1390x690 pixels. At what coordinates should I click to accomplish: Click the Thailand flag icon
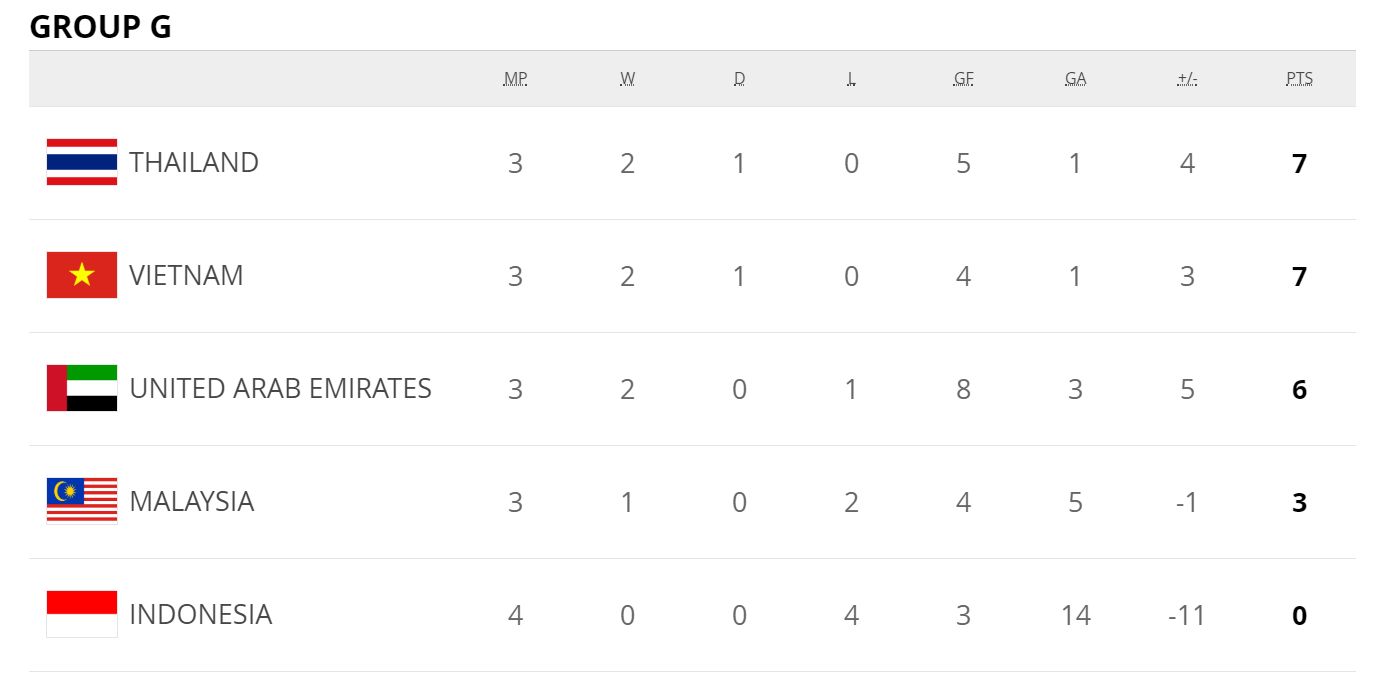click(x=82, y=162)
